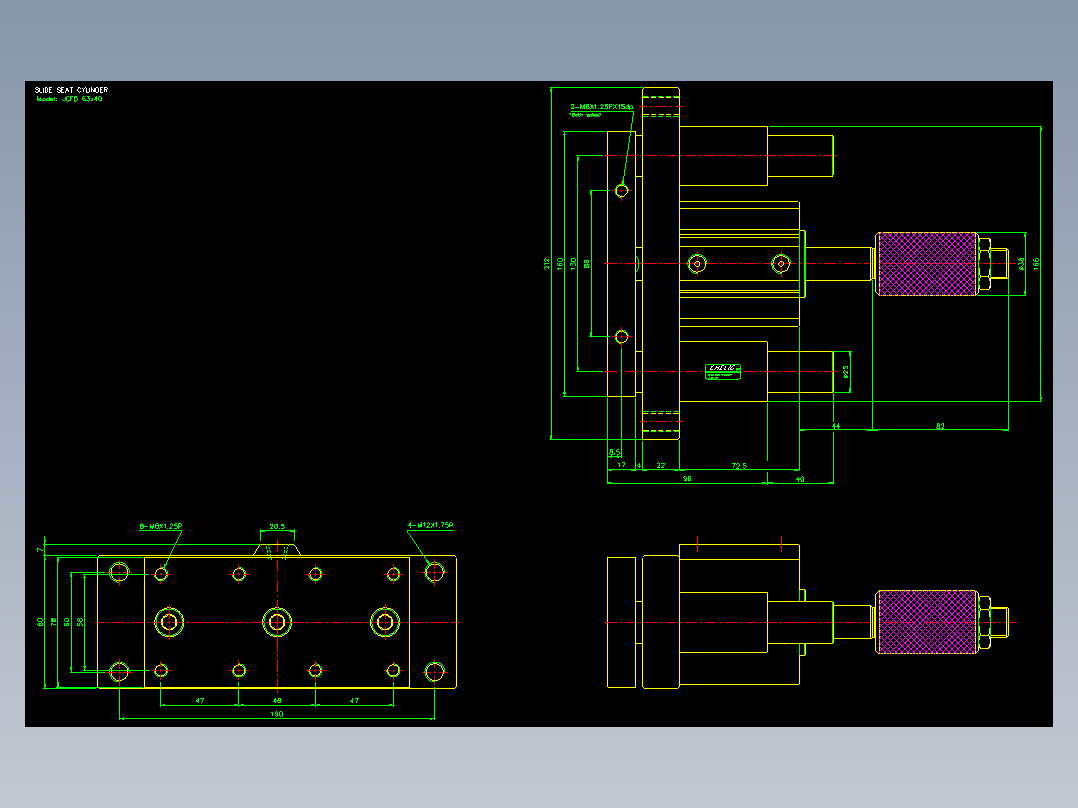Image resolution: width=1078 pixels, height=808 pixels.
Task: Select the left port circle on the cylinder centerline
Action: (697, 263)
